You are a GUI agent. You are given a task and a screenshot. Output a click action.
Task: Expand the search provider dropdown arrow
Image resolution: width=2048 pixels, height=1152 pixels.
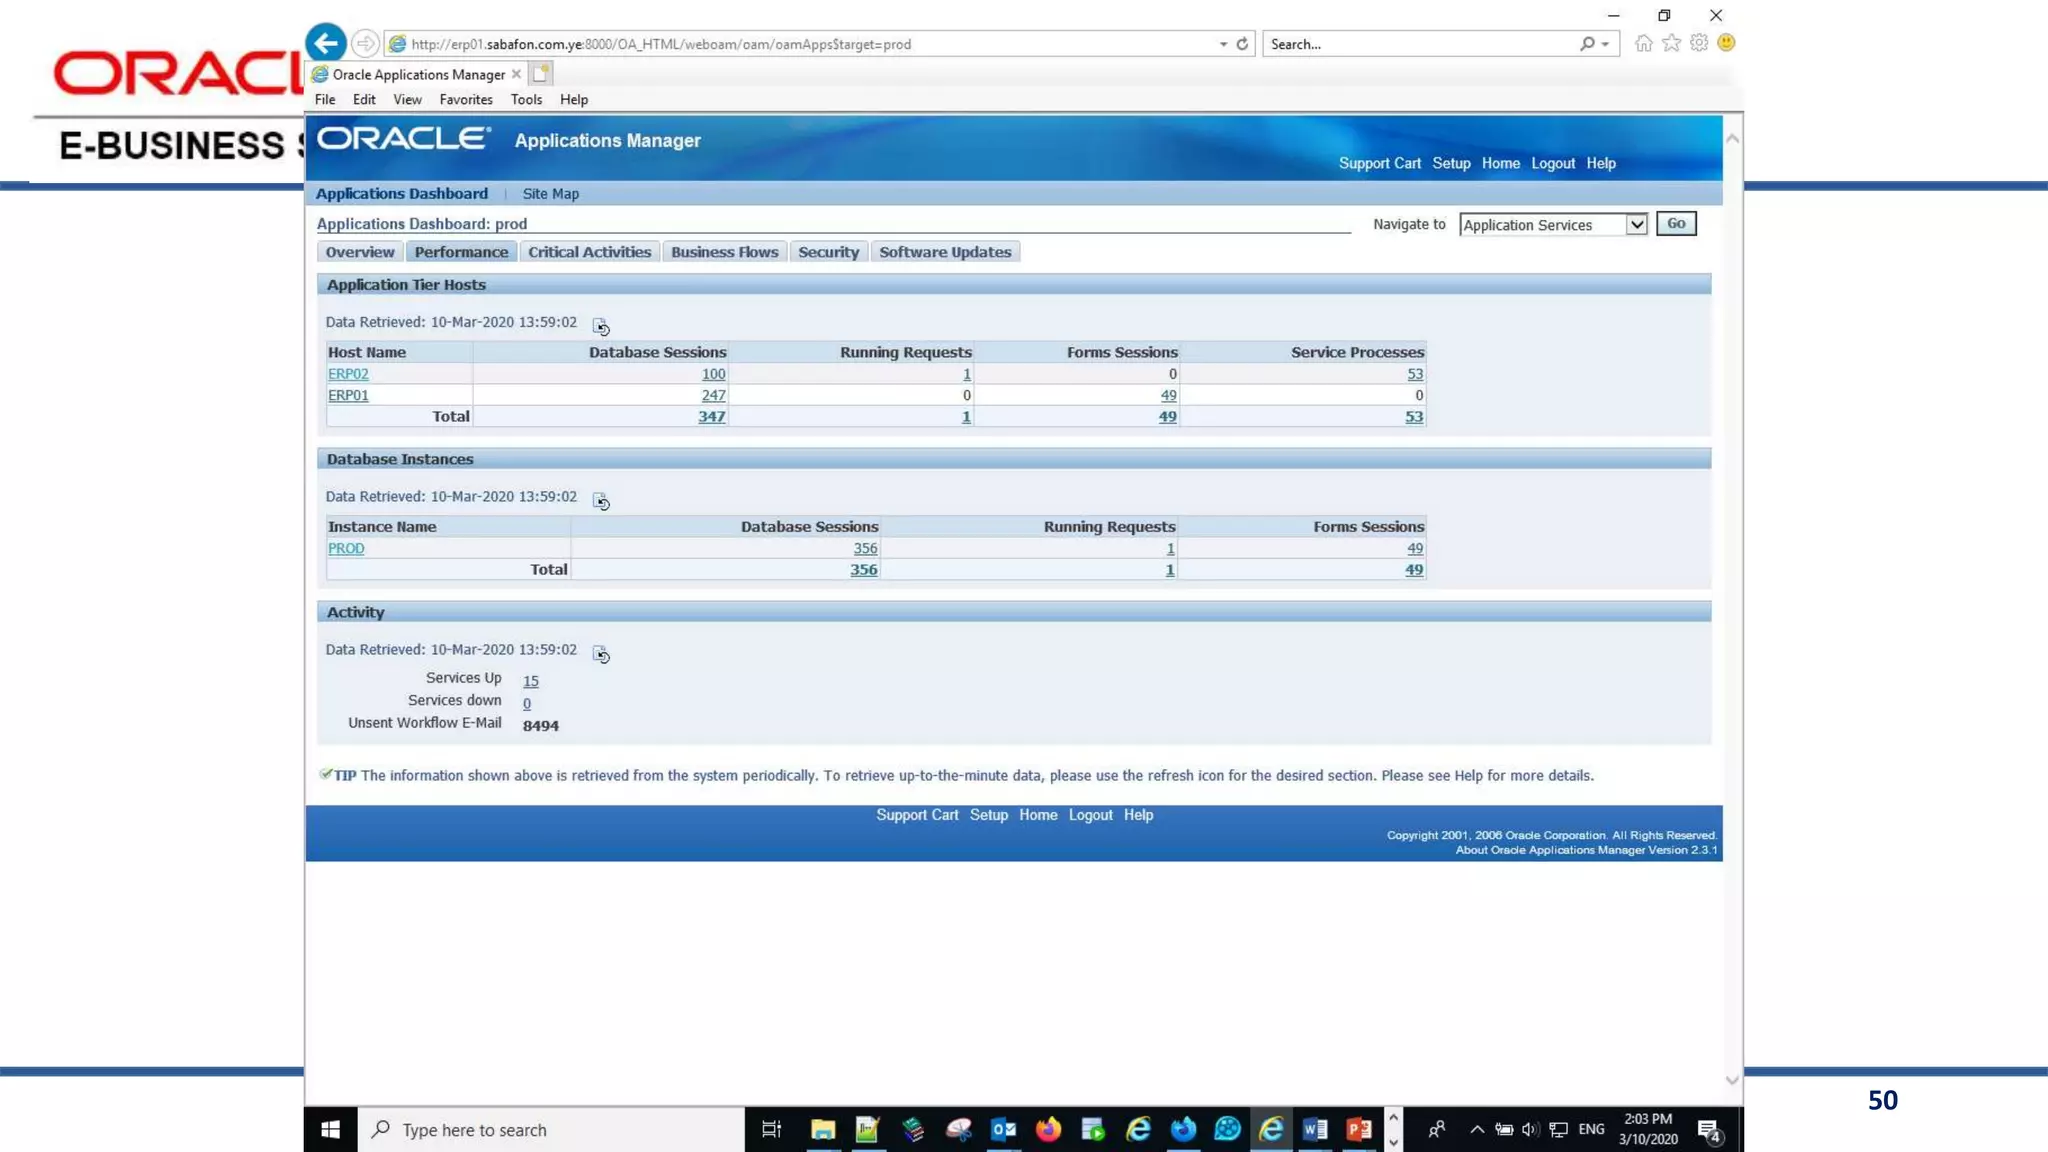[x=1606, y=44]
